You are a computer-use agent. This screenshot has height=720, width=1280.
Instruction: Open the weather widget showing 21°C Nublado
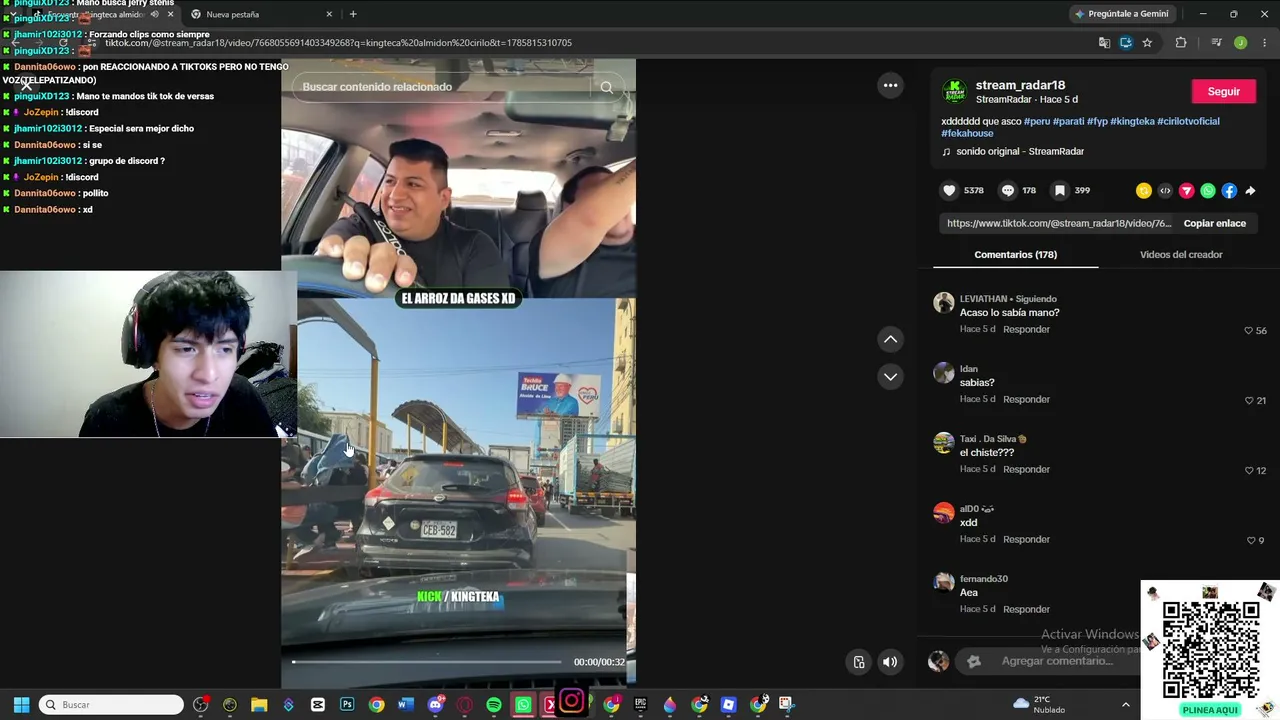[x=1039, y=705]
